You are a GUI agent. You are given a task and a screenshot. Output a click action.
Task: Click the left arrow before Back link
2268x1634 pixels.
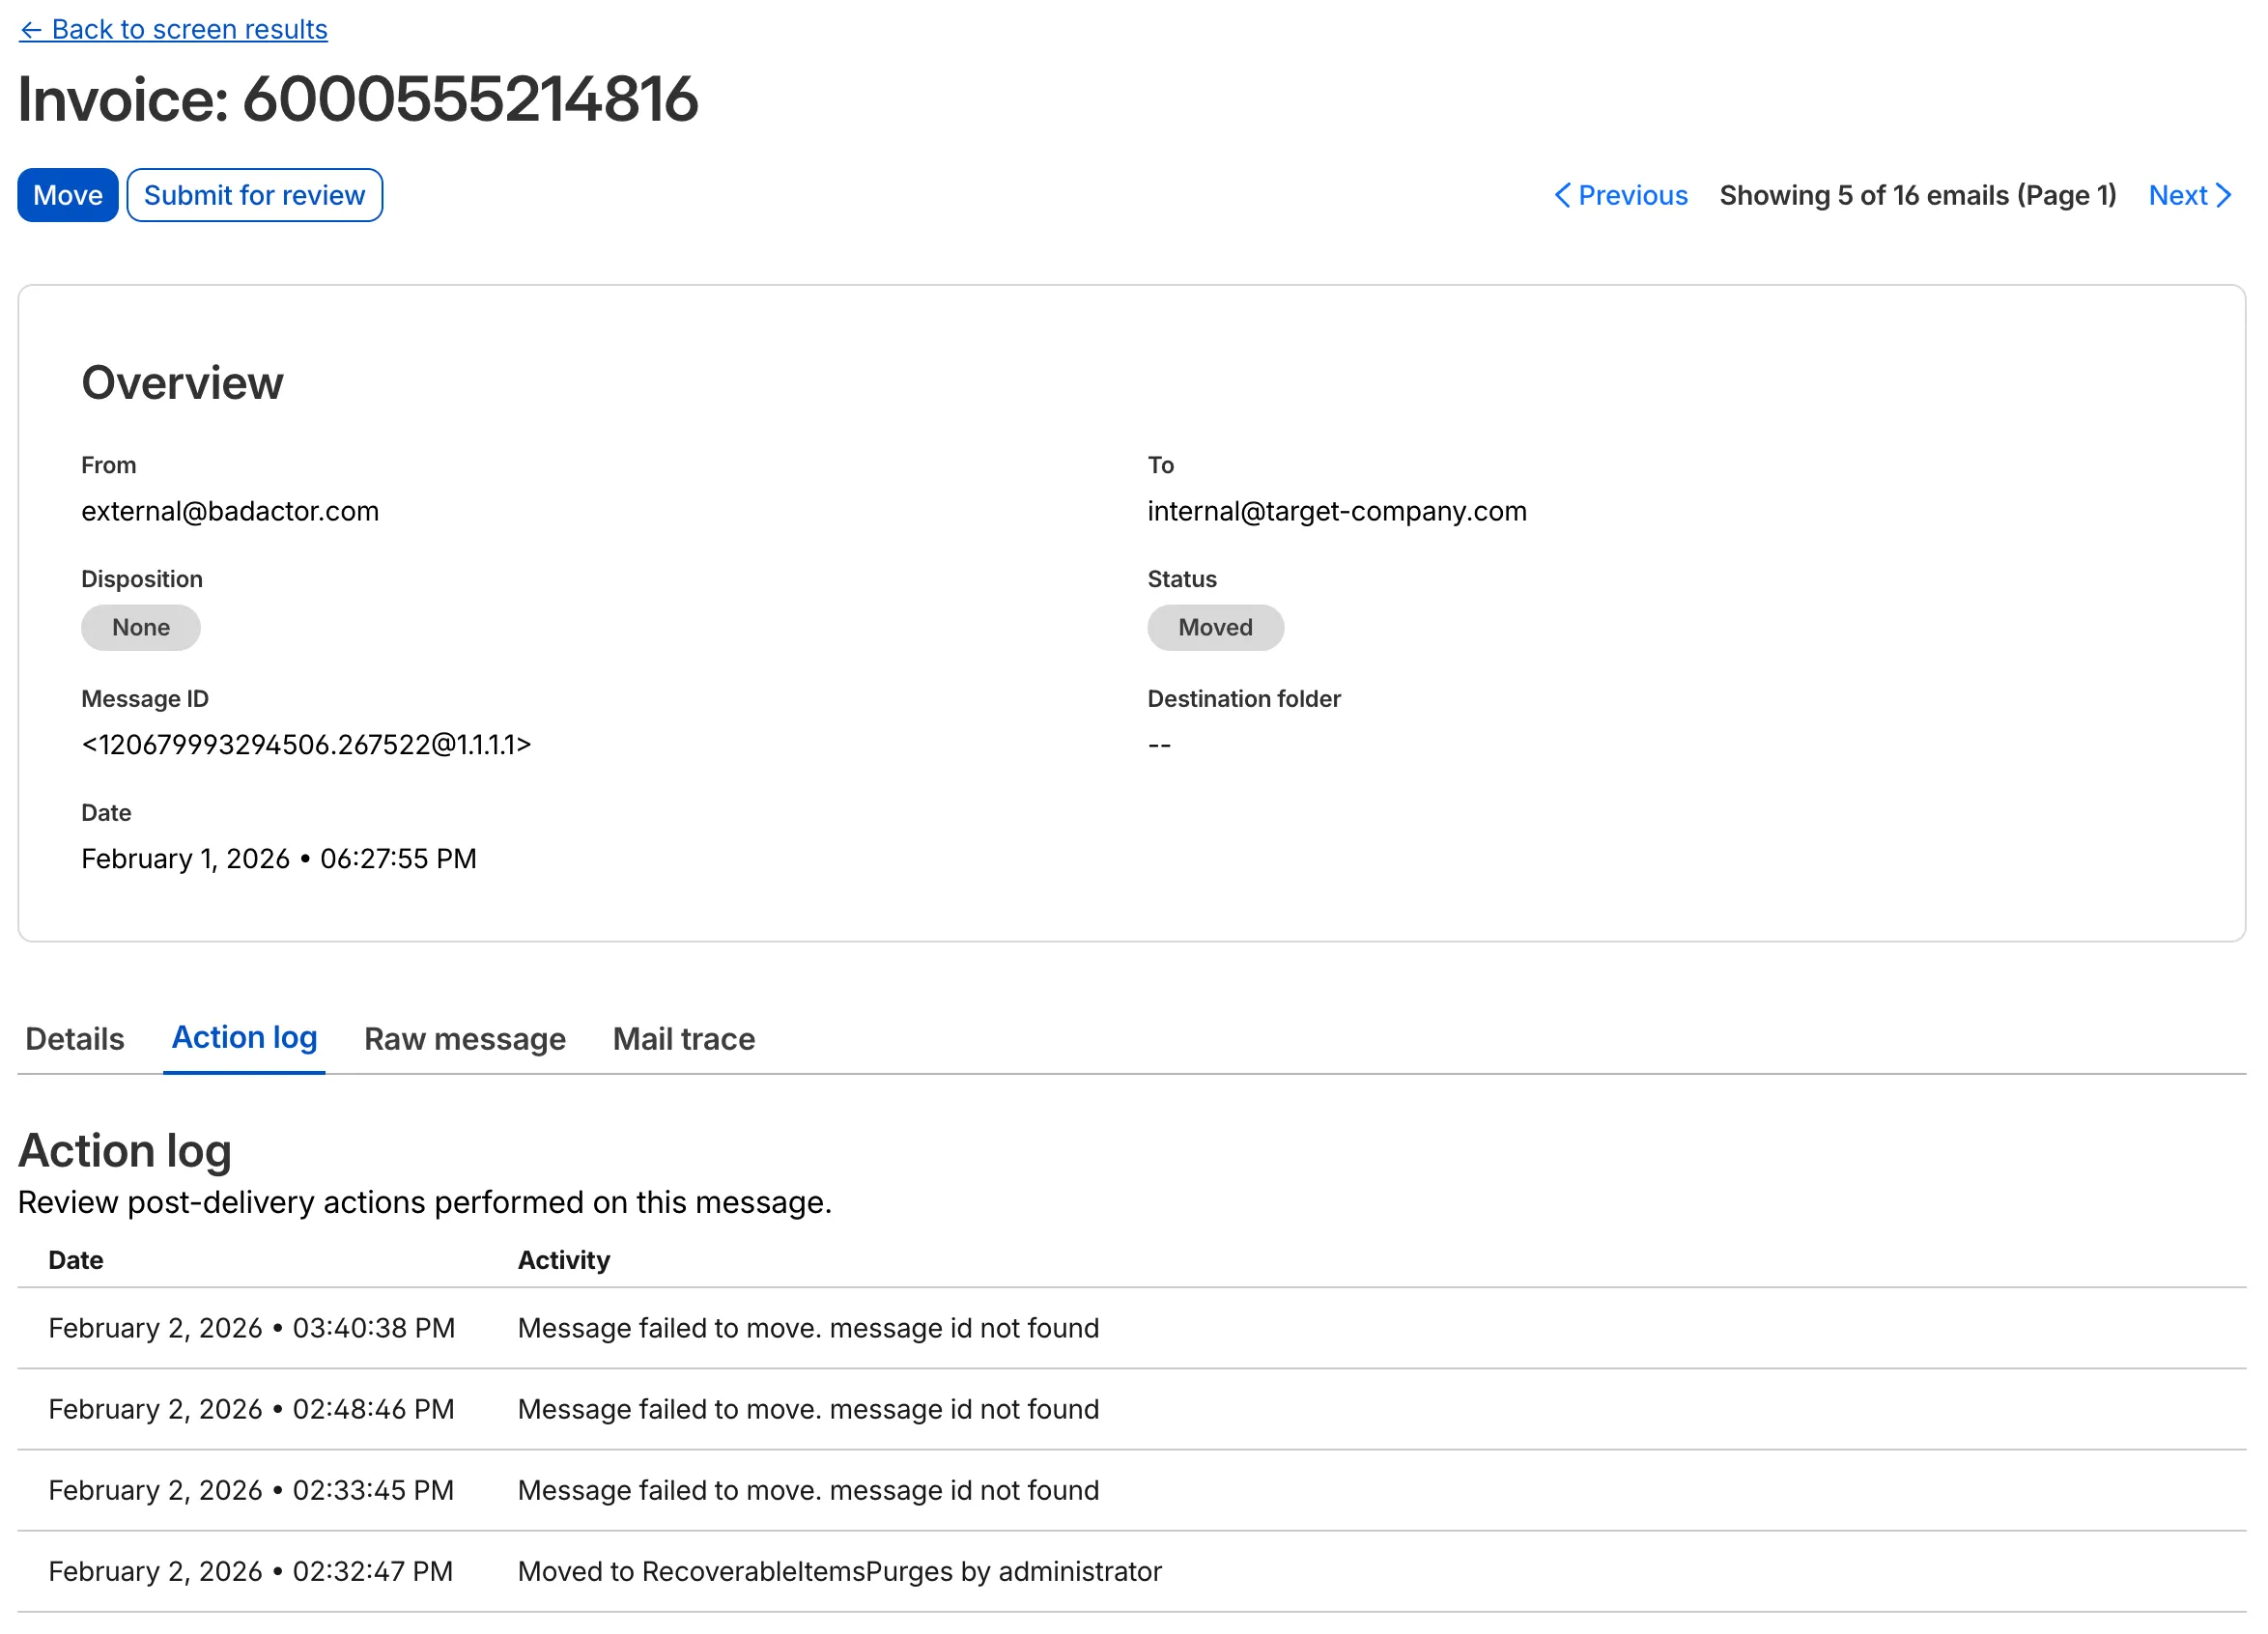click(x=31, y=30)
